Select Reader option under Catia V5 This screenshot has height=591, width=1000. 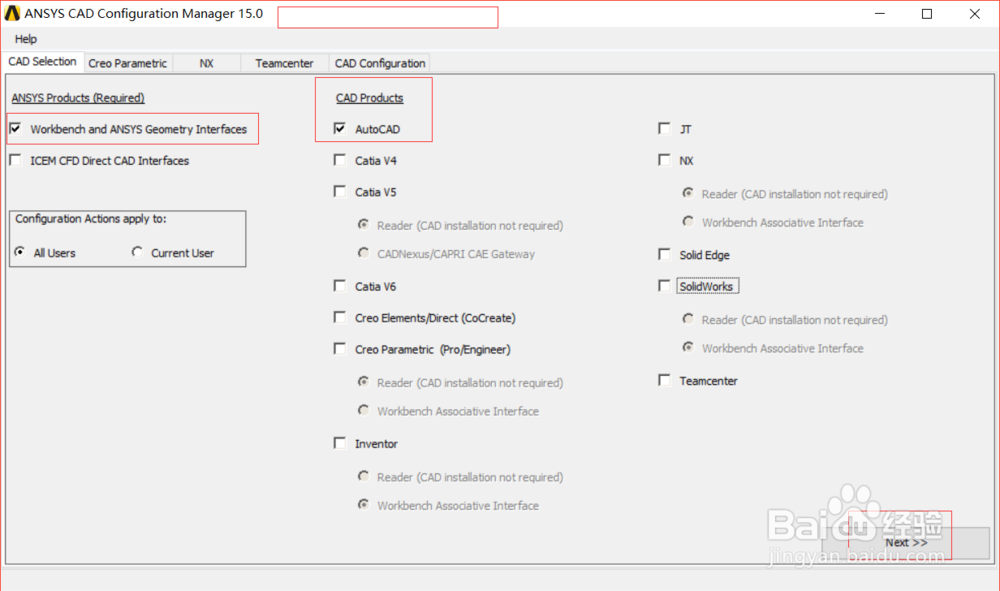point(364,224)
